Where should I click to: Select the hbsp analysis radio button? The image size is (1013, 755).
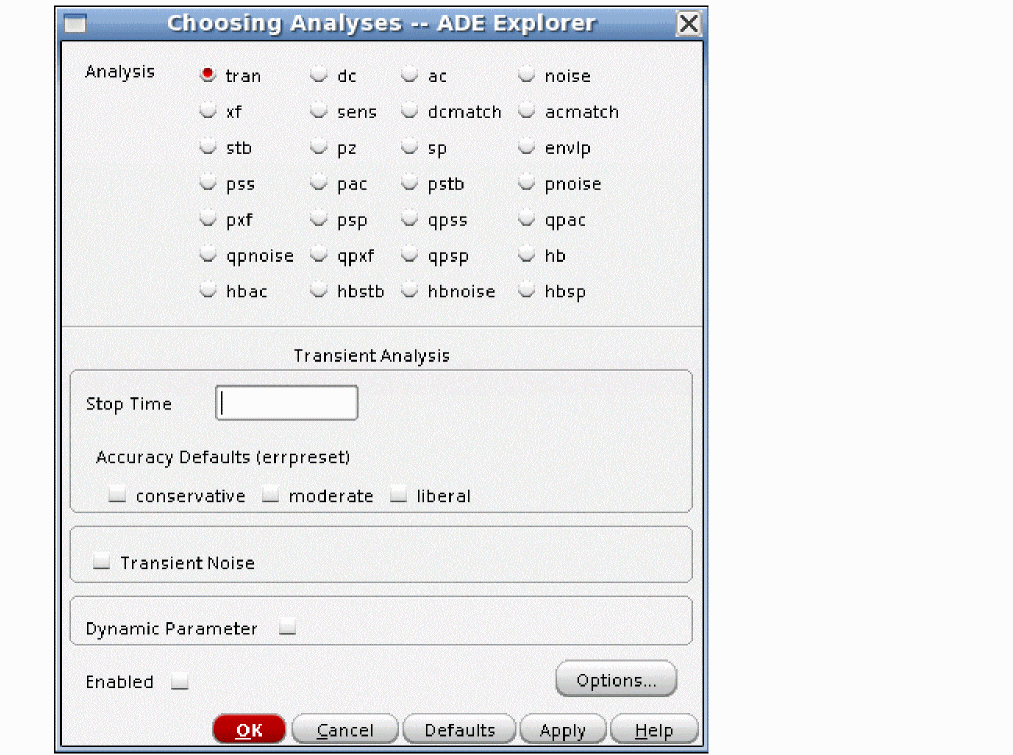click(527, 291)
